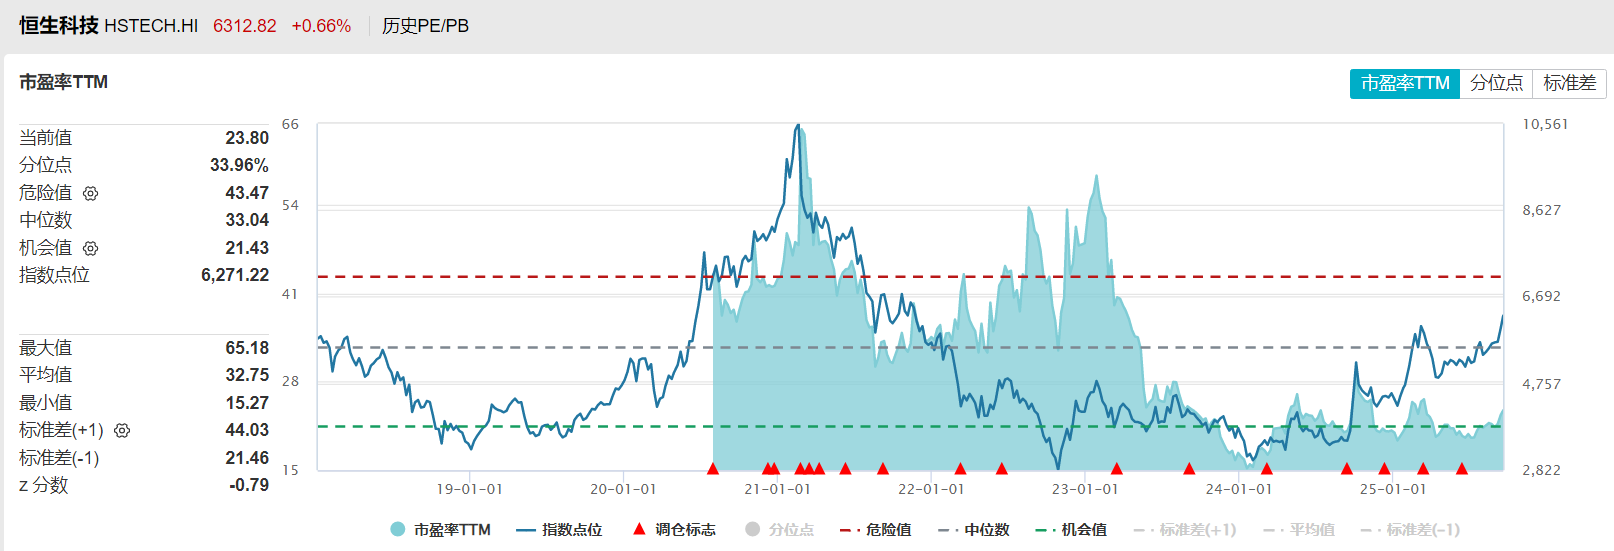Select the 市盈率TTM tab button
The width and height of the screenshot is (1614, 551).
click(x=1405, y=83)
